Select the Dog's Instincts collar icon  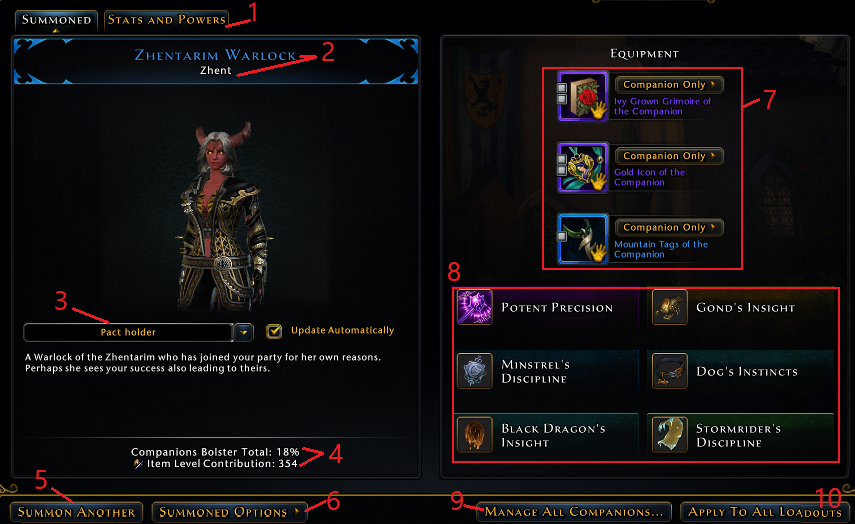(670, 371)
